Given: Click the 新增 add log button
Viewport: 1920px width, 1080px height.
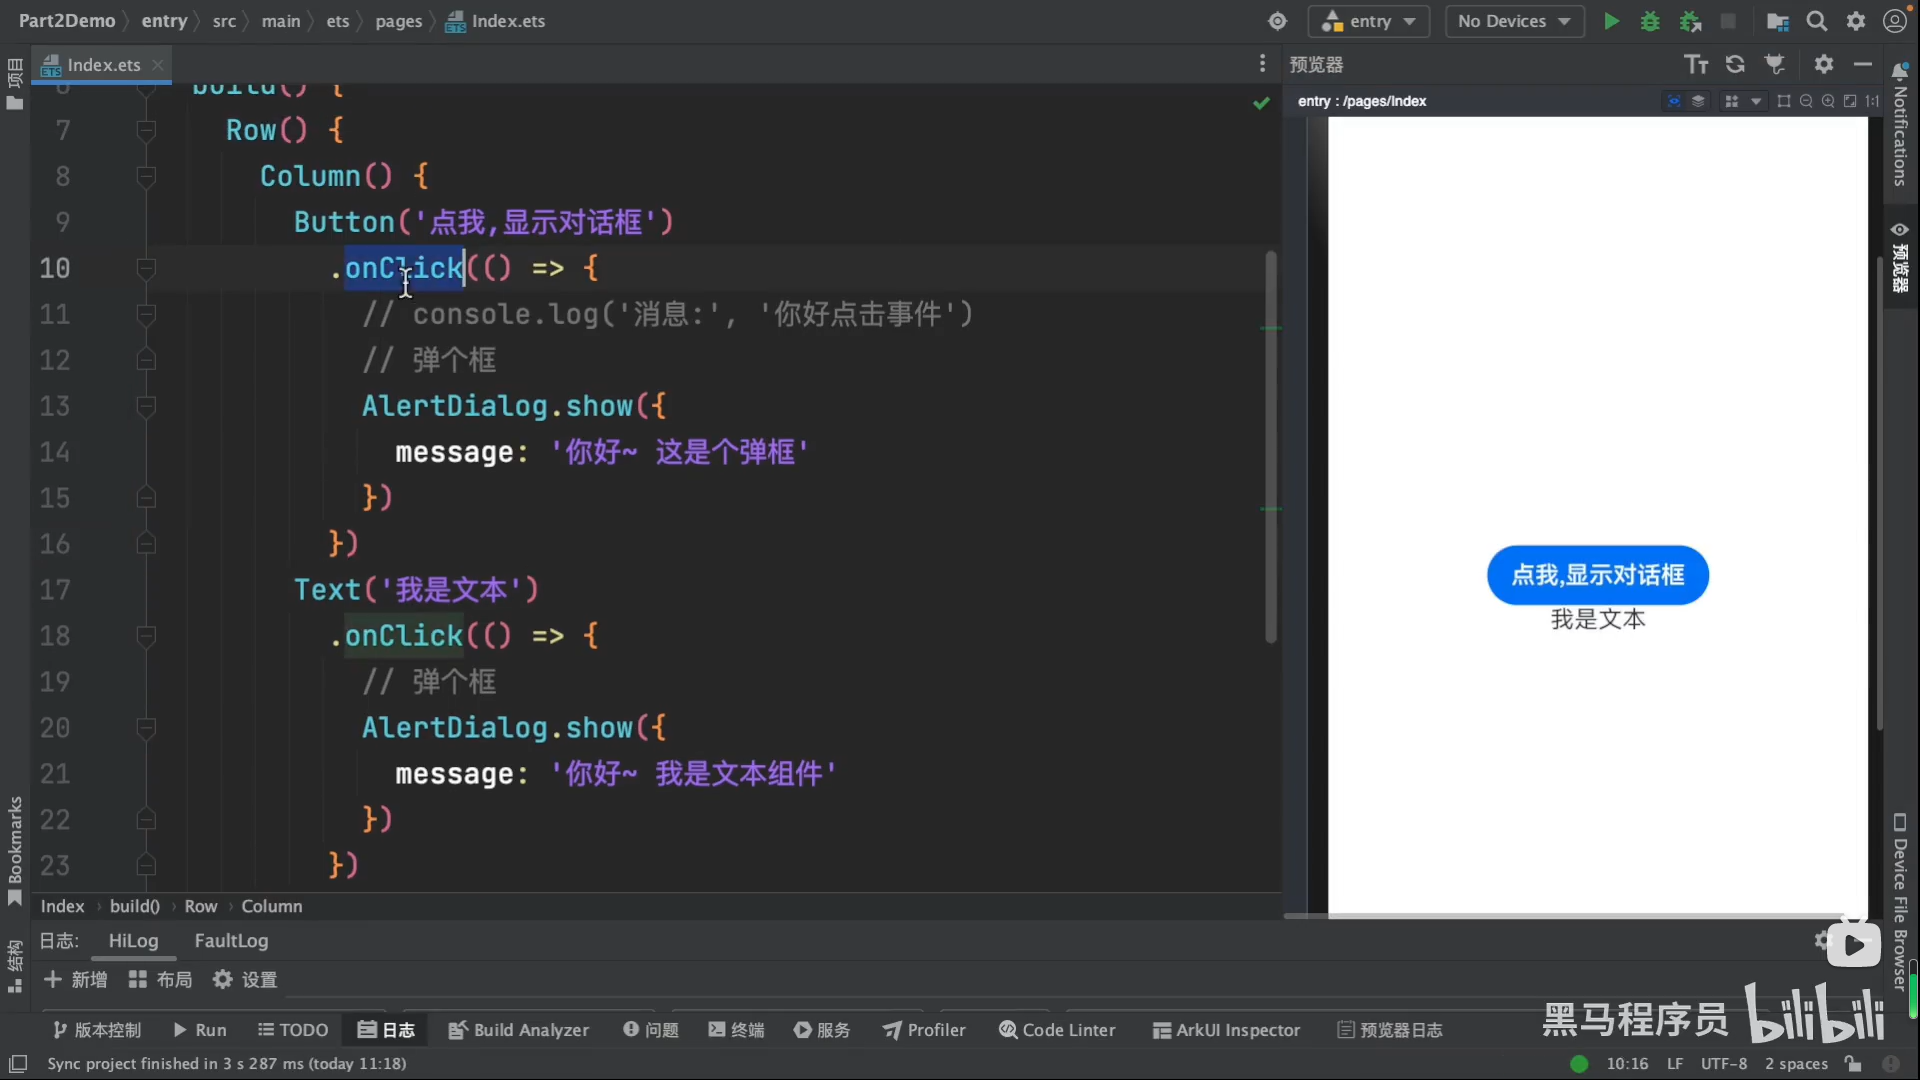Looking at the screenshot, I should coord(76,980).
